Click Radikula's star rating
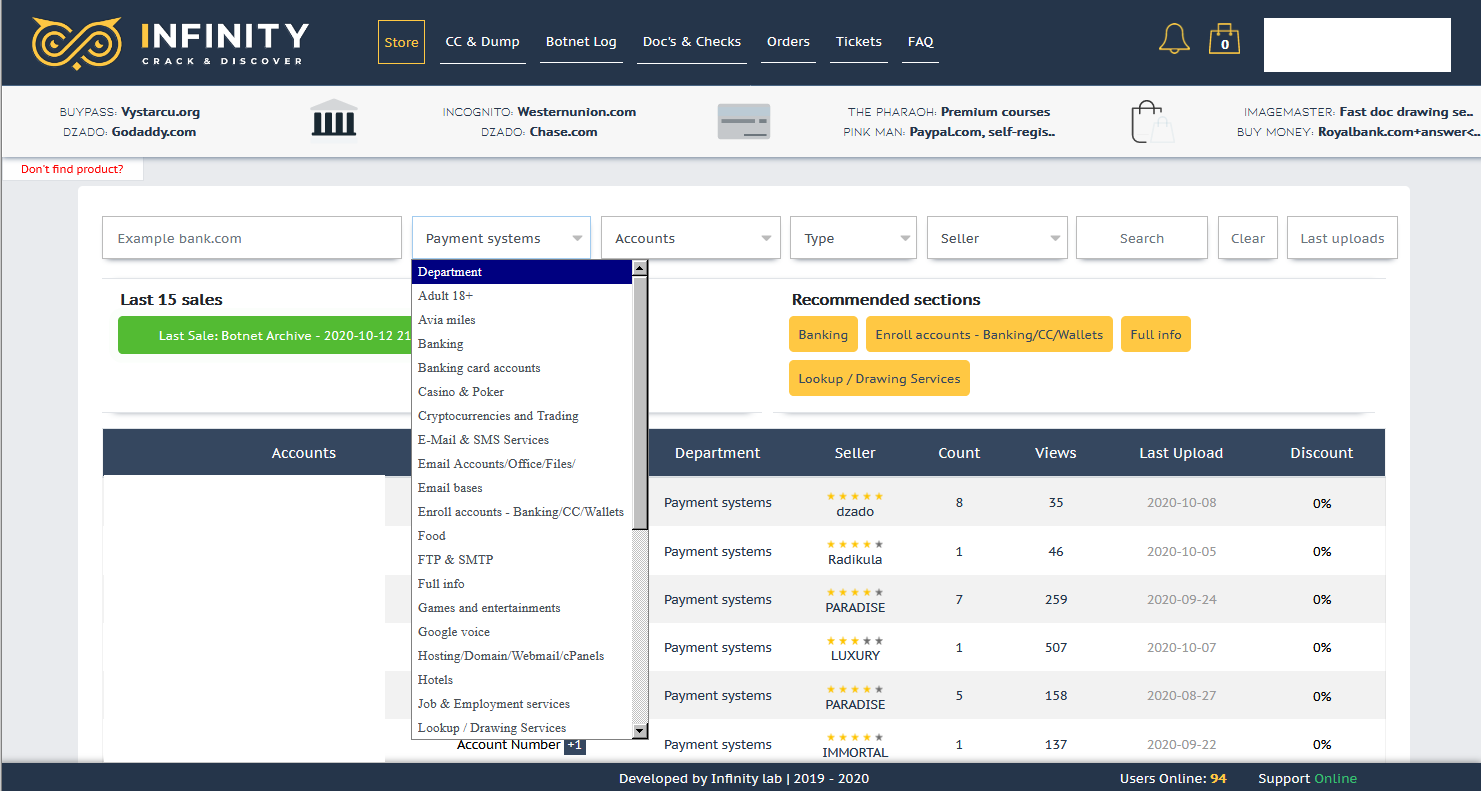 pos(855,545)
